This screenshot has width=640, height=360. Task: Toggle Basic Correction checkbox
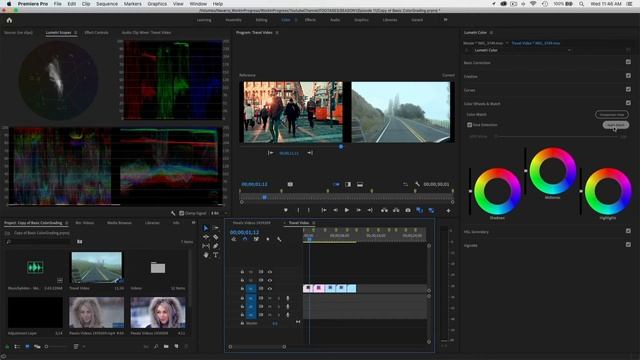click(628, 62)
